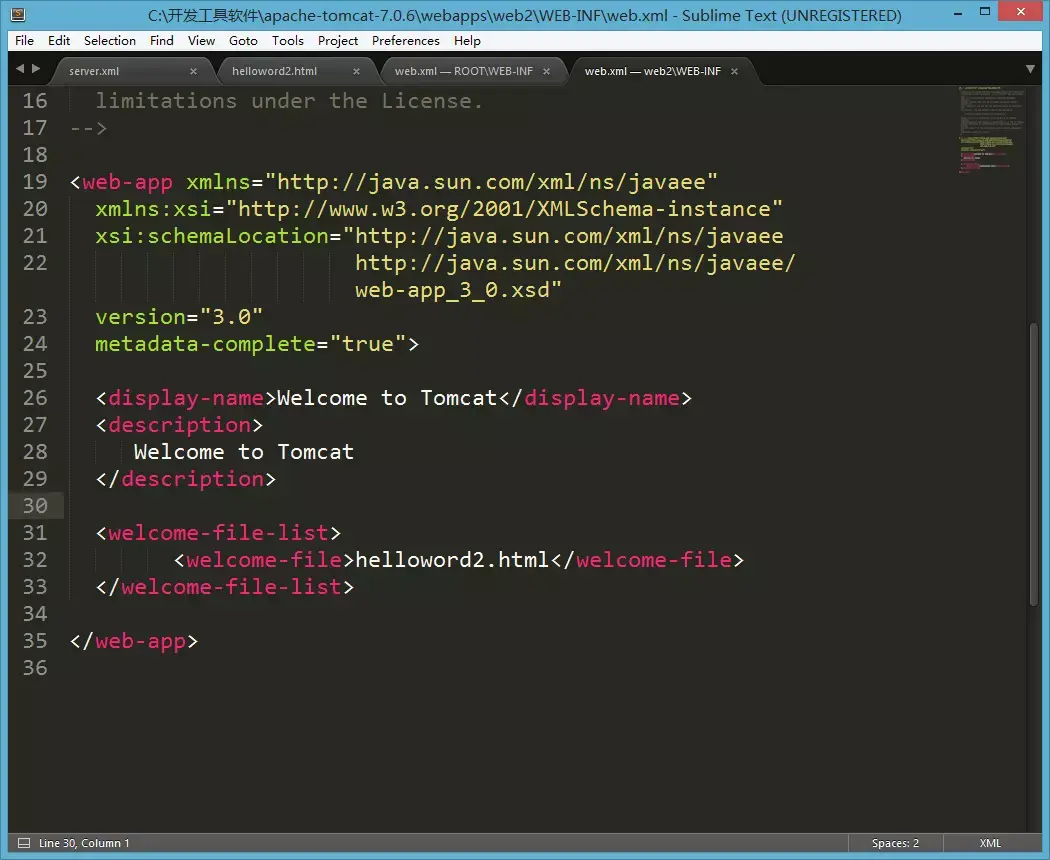Open the Project menu

pos(338,41)
